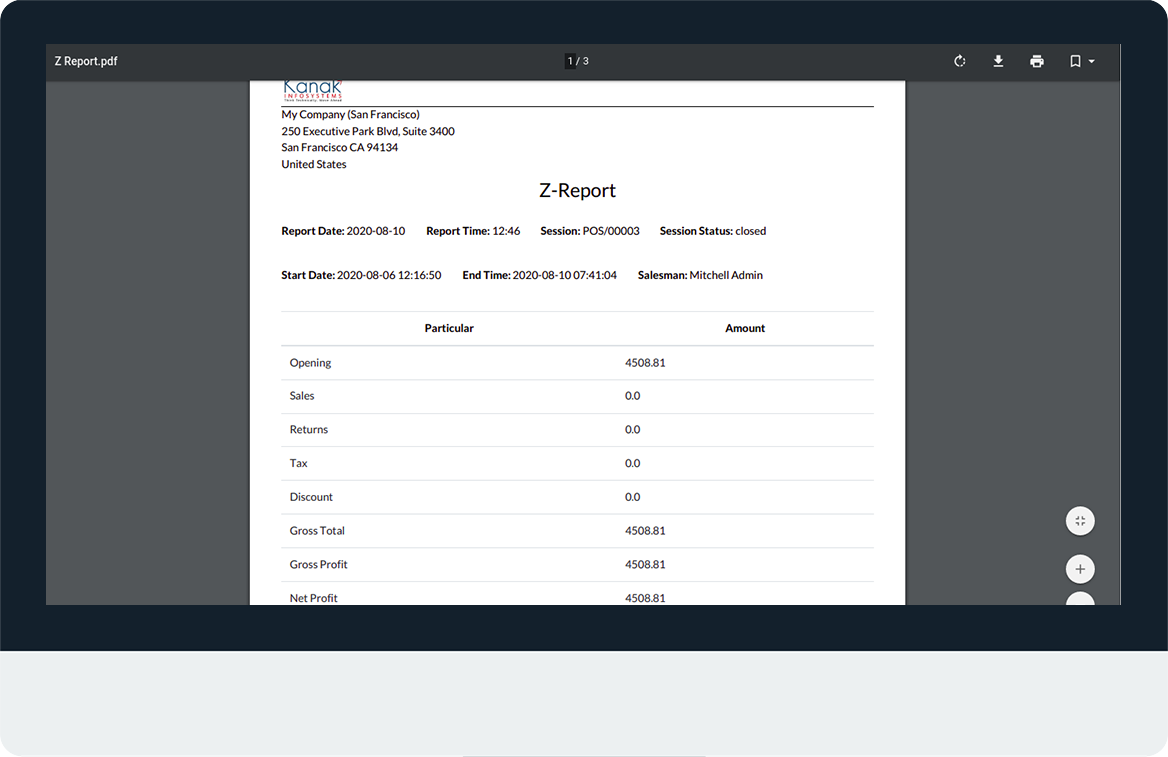Click the Tax amount 0.0
The image size is (1168, 757).
click(x=632, y=463)
